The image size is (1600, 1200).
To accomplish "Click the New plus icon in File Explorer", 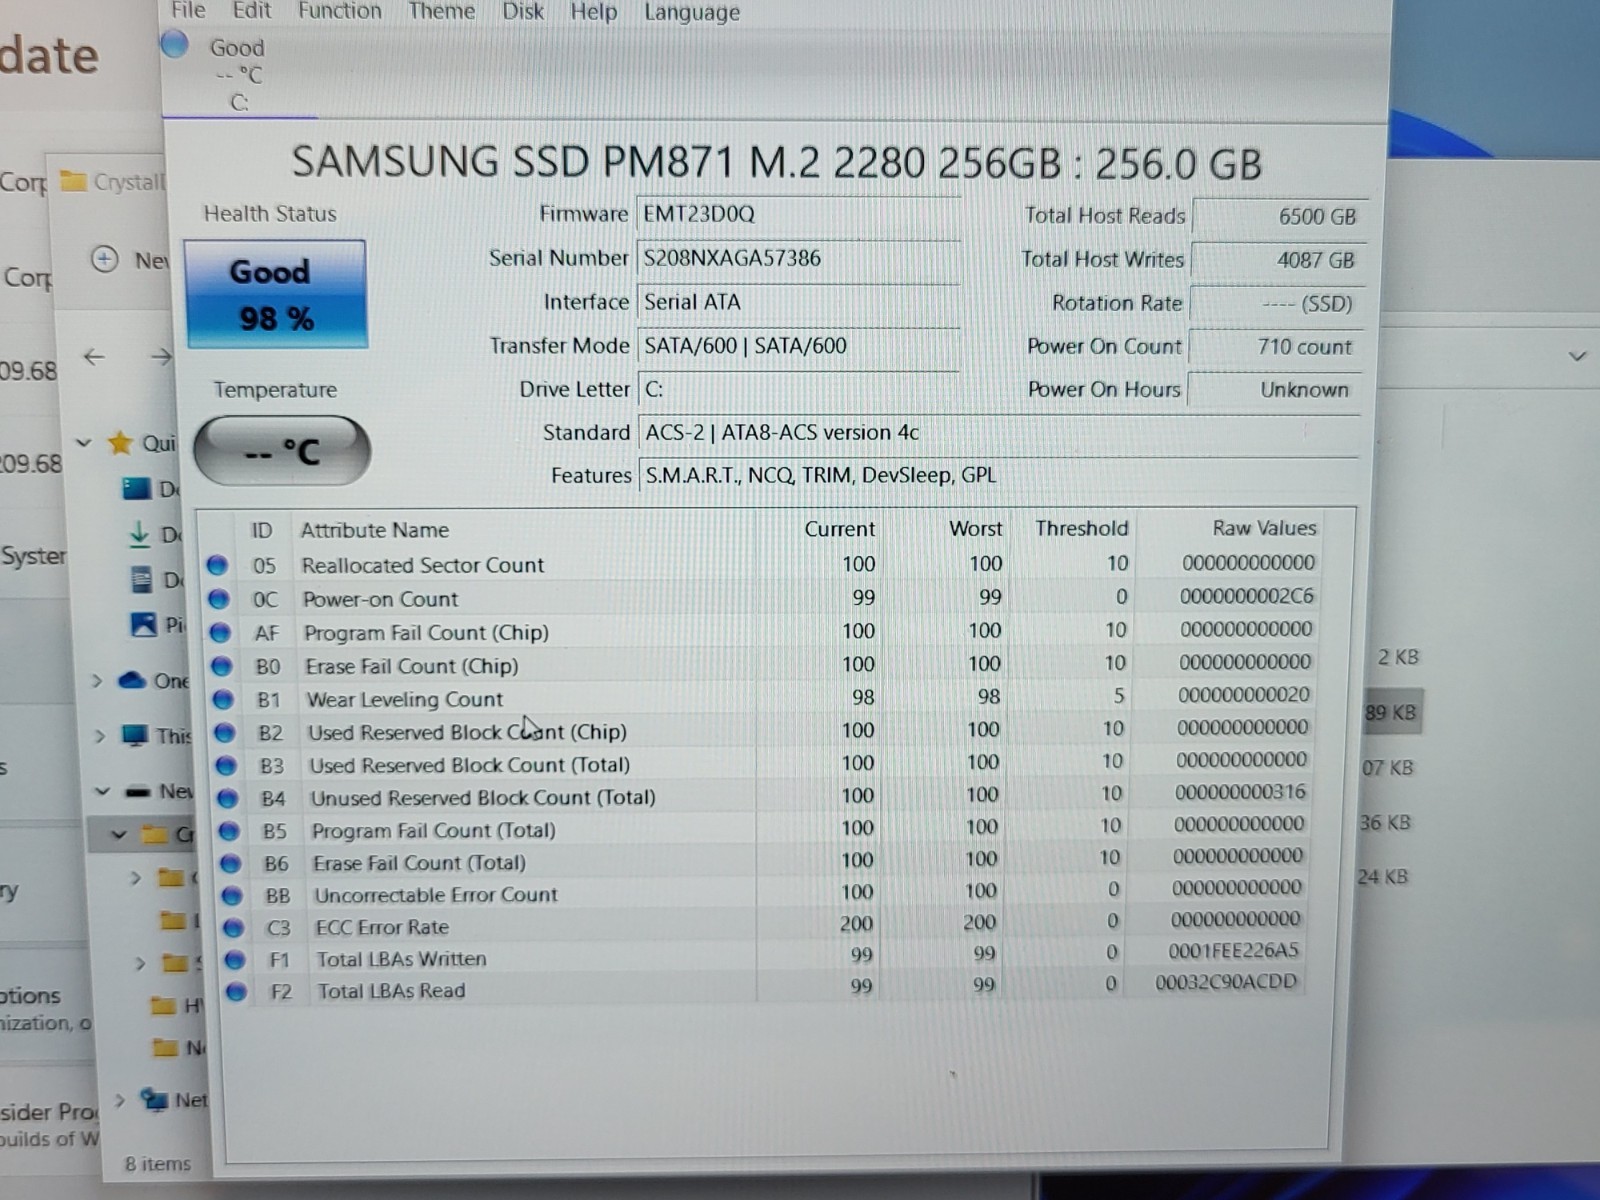I will 105,260.
